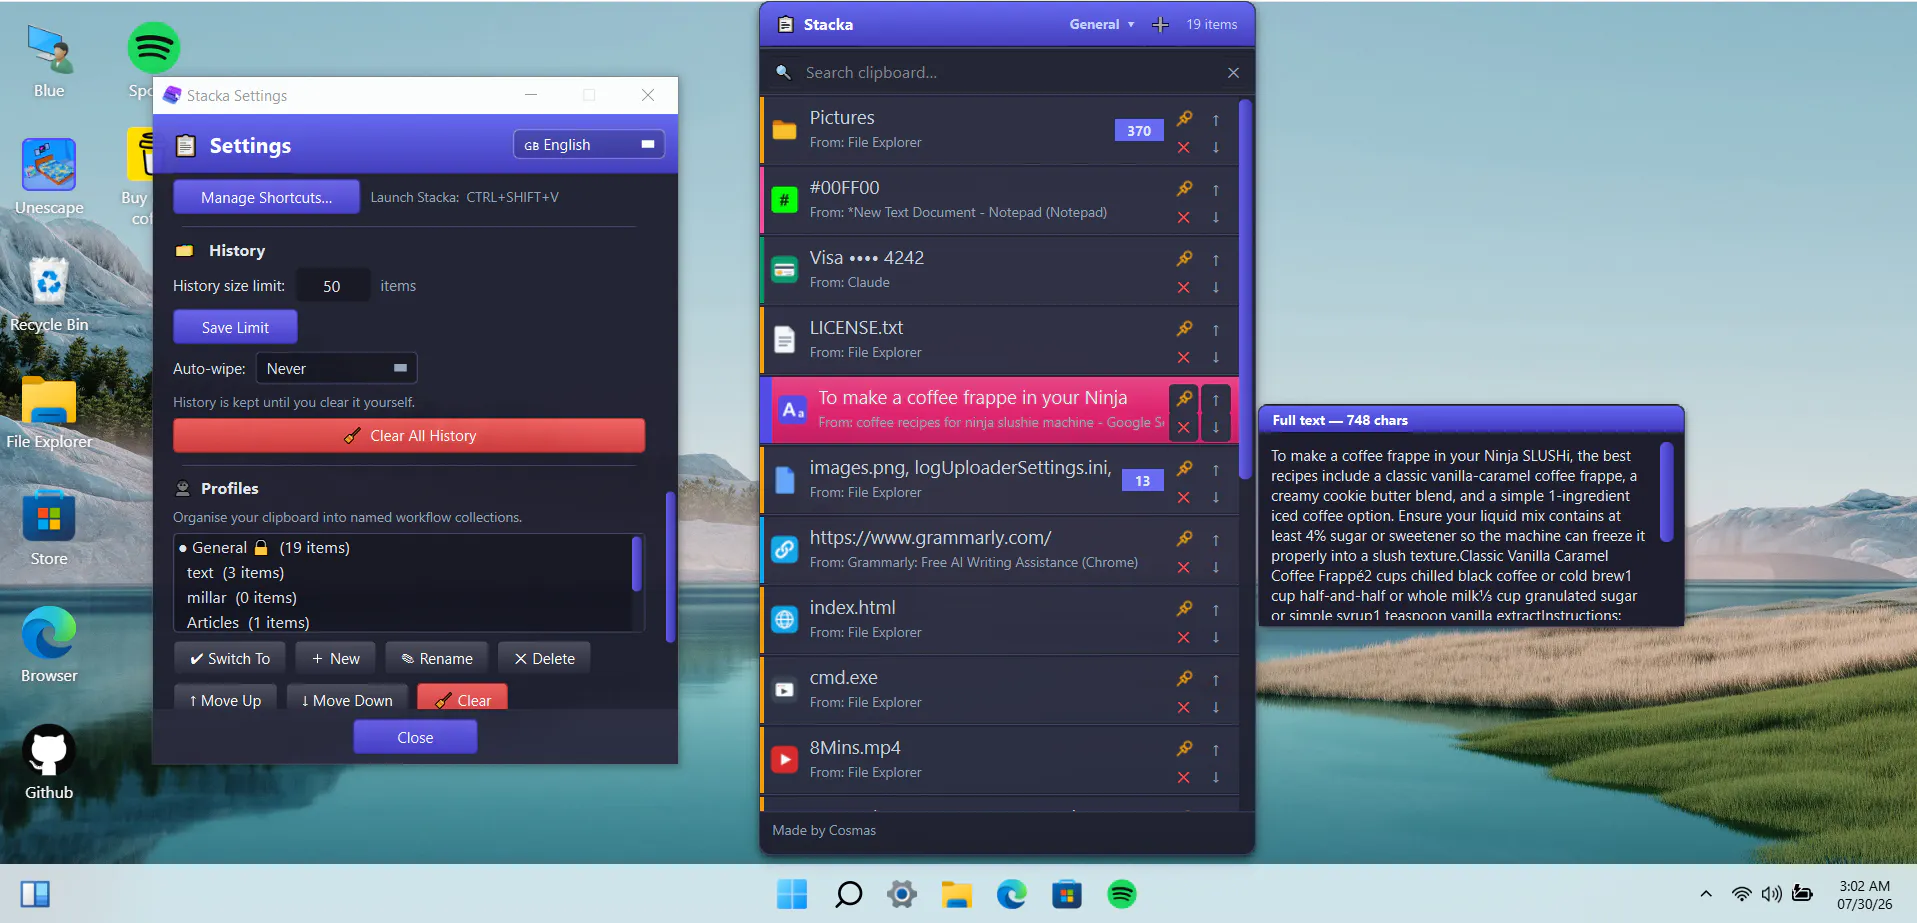Delete the coffee frappe text item
This screenshot has height=923, width=1917.
click(x=1184, y=427)
